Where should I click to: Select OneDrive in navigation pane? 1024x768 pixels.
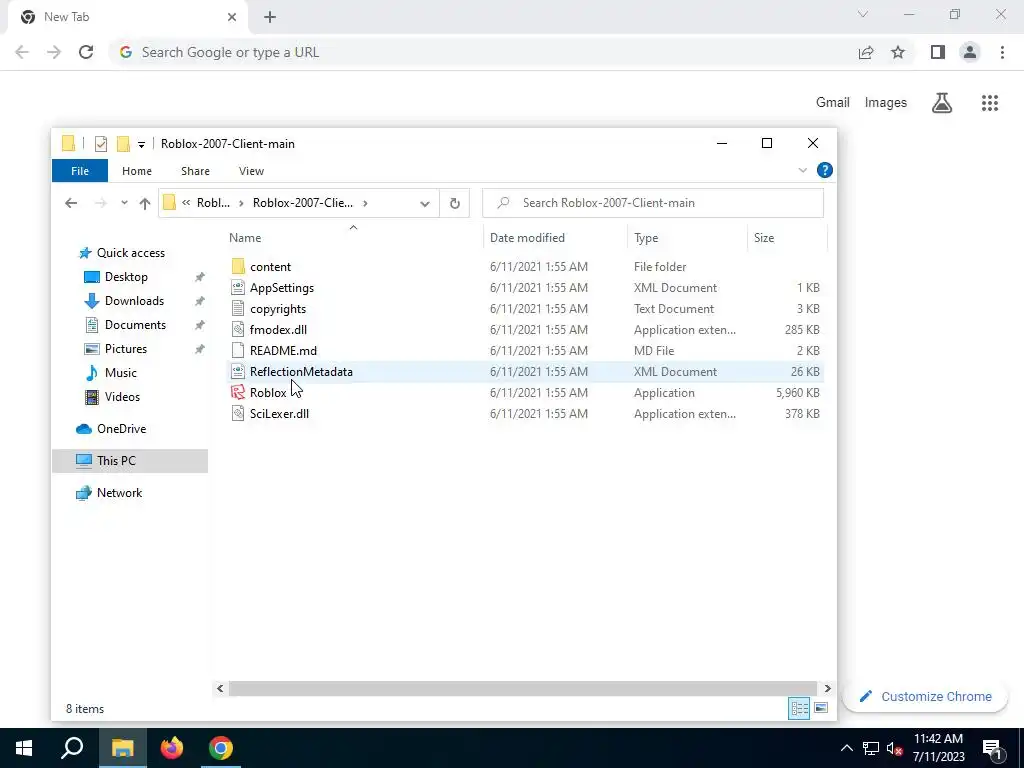121,429
